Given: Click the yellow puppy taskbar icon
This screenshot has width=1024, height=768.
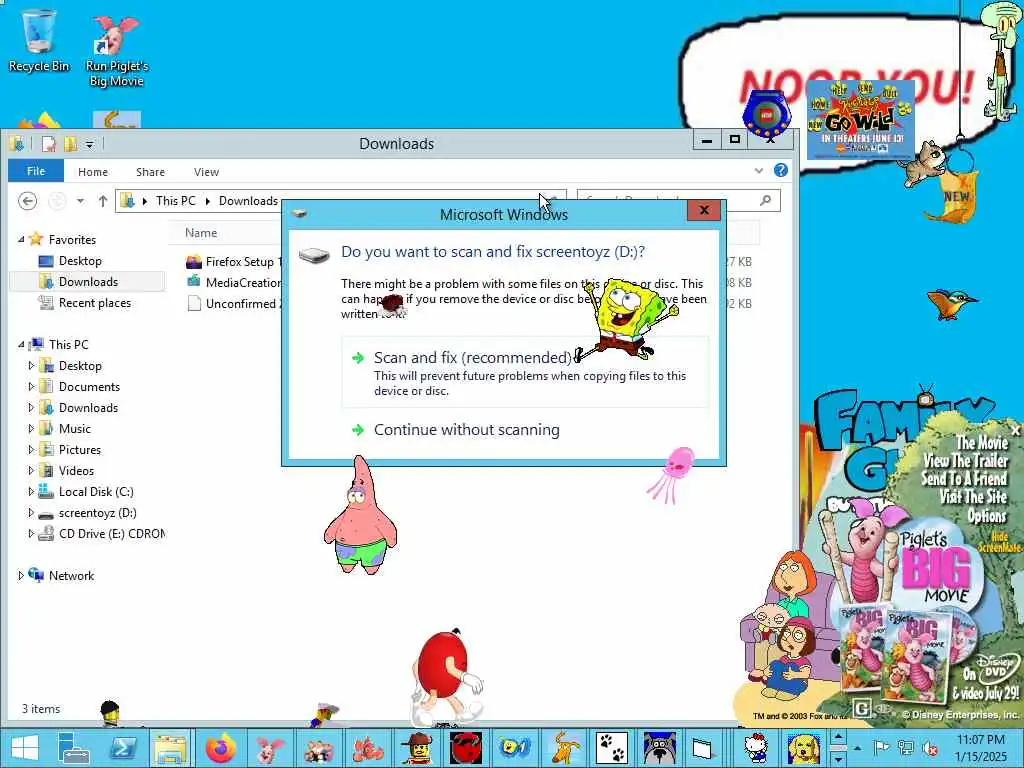Looking at the screenshot, I should (x=803, y=748).
